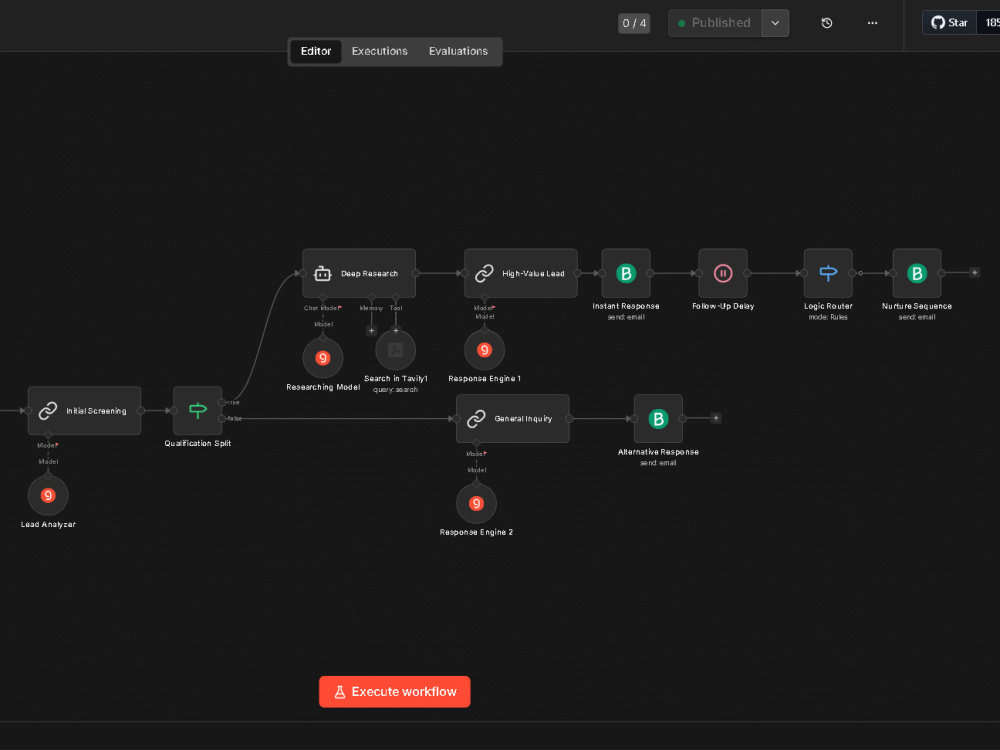The height and width of the screenshot is (750, 1000).
Task: Click the Execute workflow button
Action: (395, 691)
